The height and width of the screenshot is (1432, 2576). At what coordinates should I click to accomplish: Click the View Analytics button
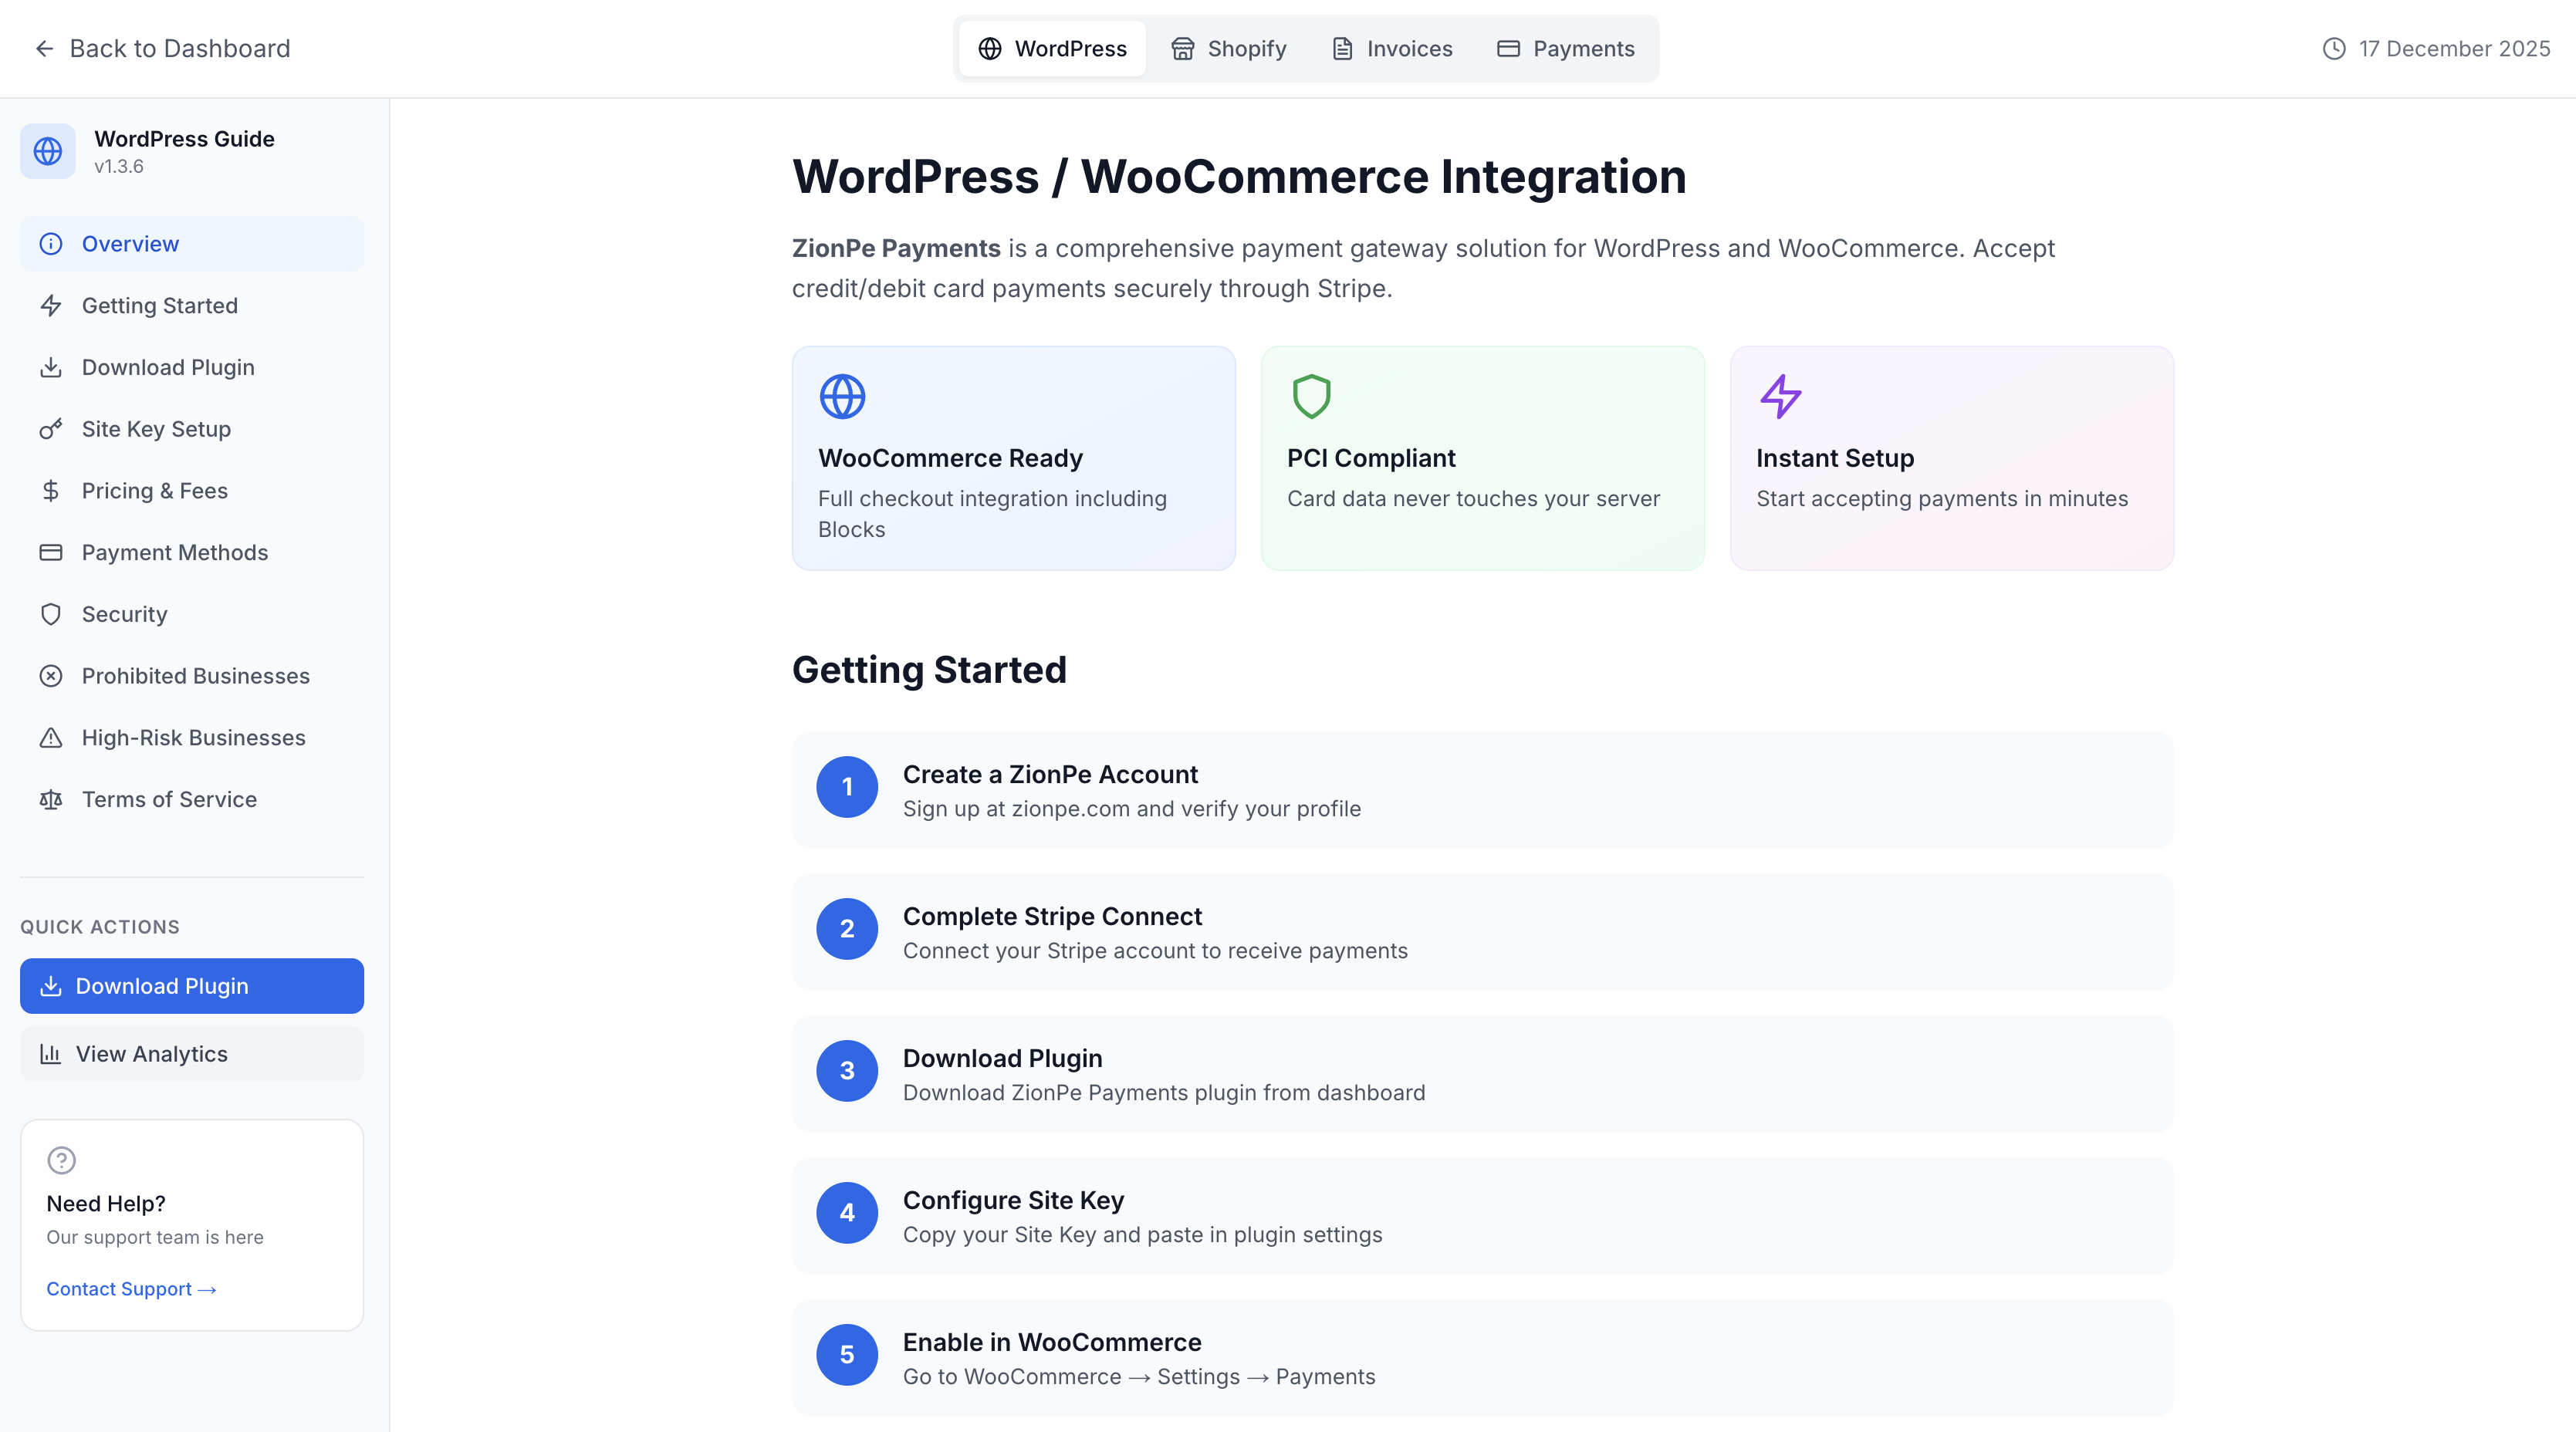[x=192, y=1054]
